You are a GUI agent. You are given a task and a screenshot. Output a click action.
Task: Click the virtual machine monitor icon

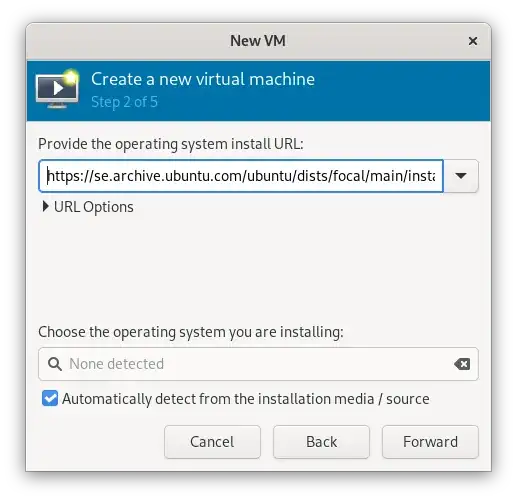(x=57, y=89)
